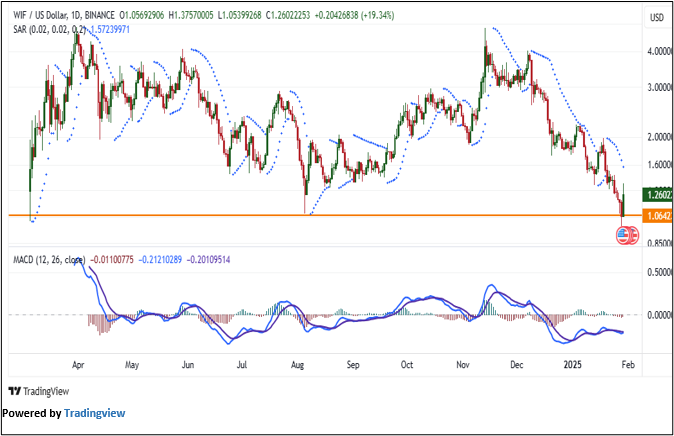Click the TradingView logo below the chart

[39, 391]
